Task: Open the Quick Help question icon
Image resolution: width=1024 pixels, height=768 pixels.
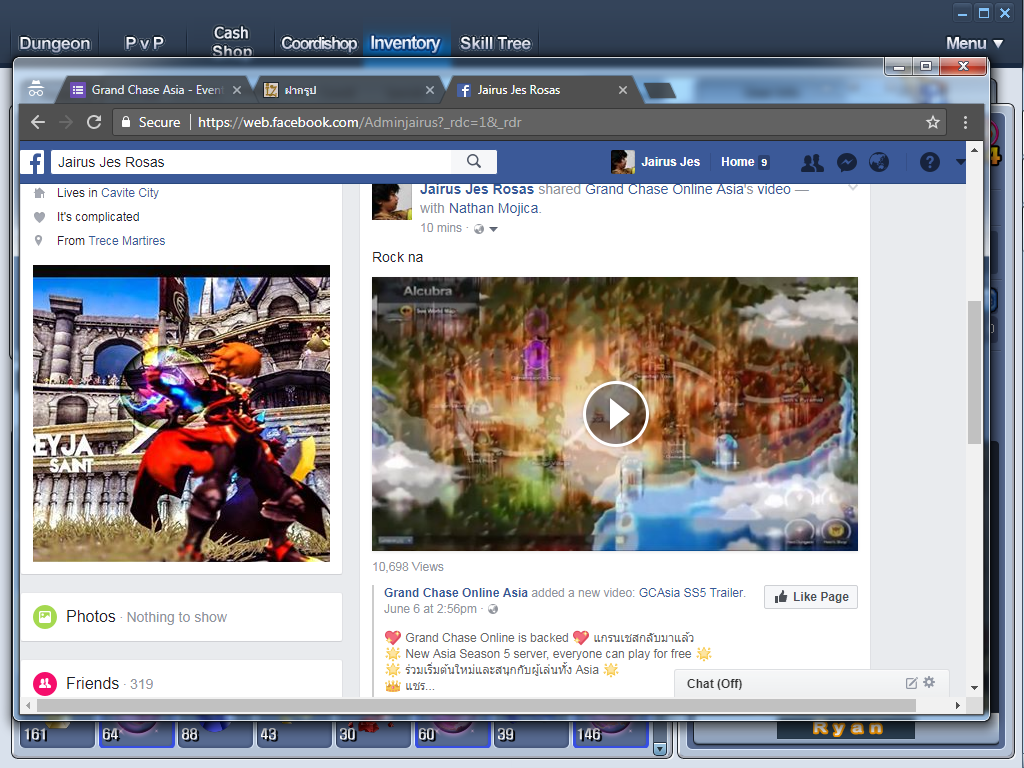Action: click(x=929, y=162)
